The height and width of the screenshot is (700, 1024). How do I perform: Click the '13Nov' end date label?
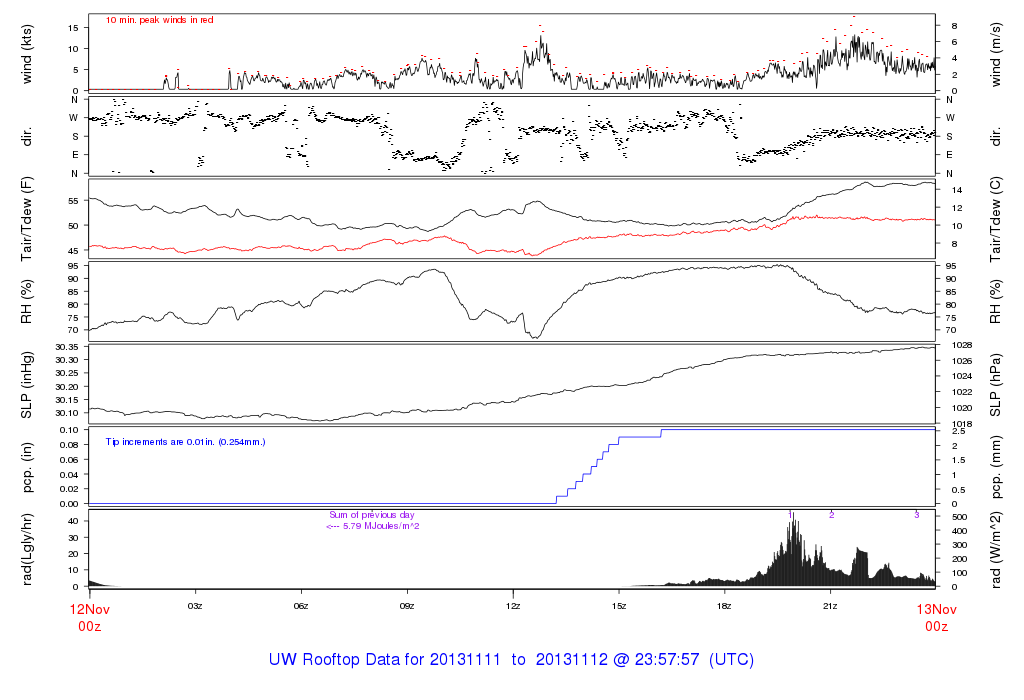click(936, 609)
